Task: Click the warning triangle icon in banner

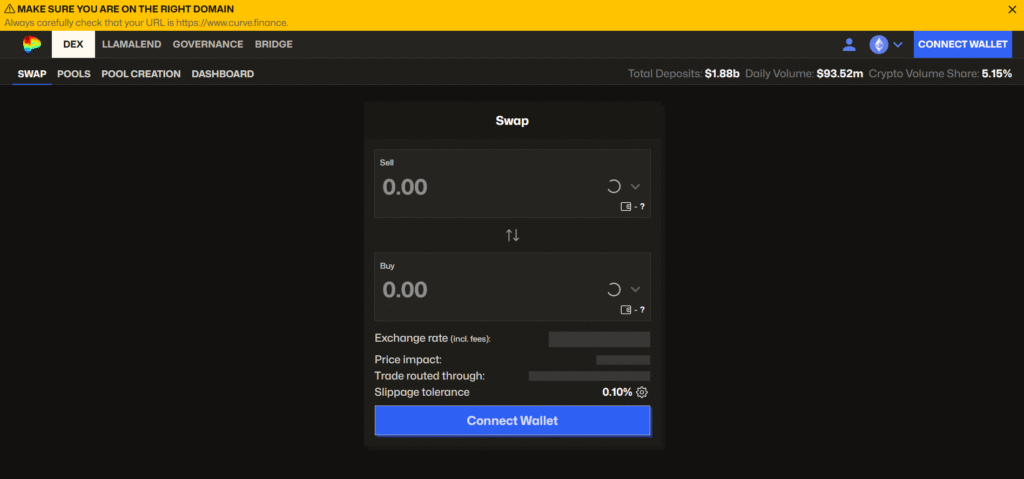Action: pyautogui.click(x=10, y=10)
